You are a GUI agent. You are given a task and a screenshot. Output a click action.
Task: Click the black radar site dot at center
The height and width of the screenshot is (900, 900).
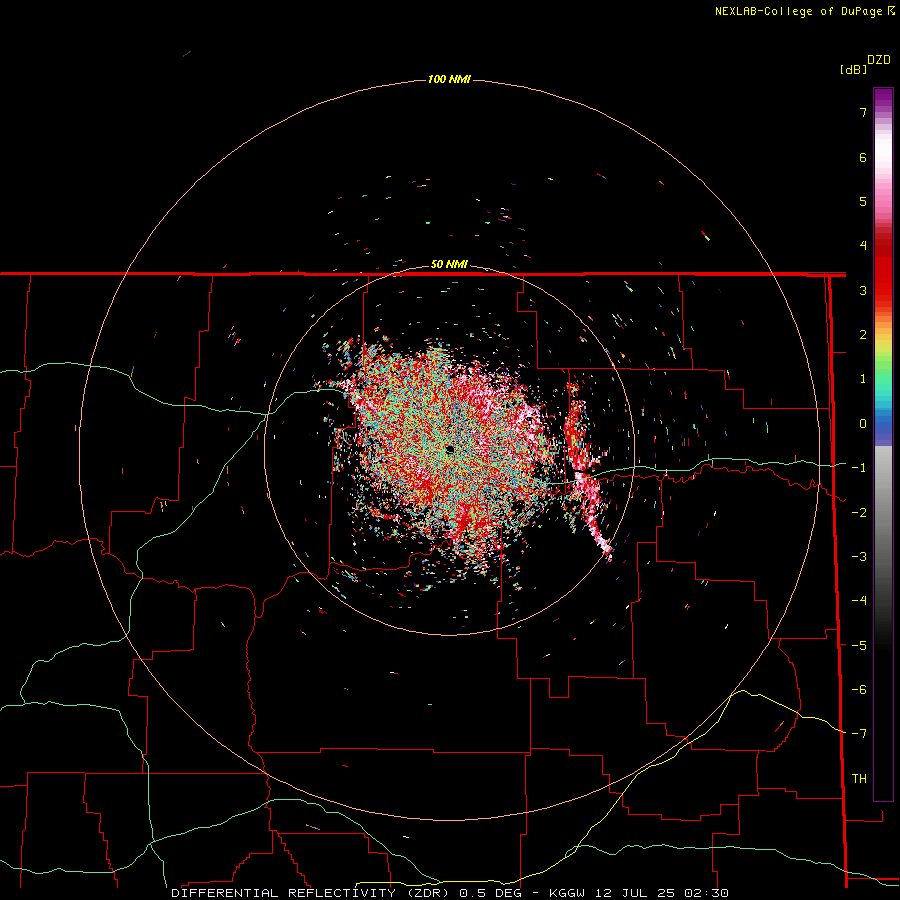pyautogui.click(x=450, y=449)
